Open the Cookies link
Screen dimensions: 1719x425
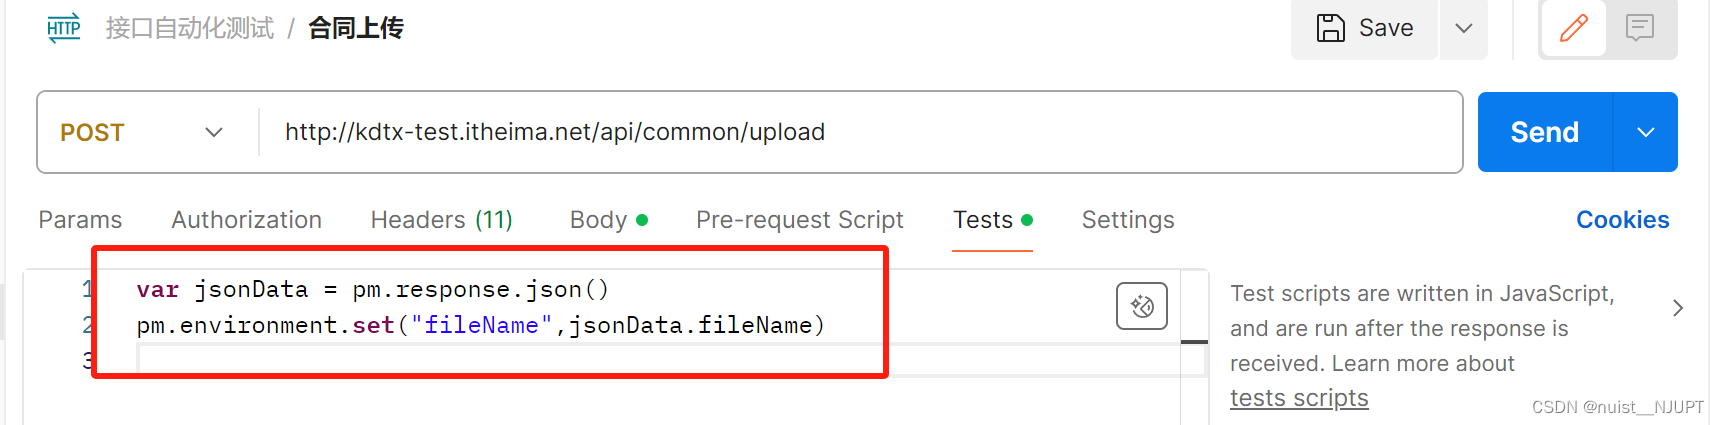[x=1622, y=220]
